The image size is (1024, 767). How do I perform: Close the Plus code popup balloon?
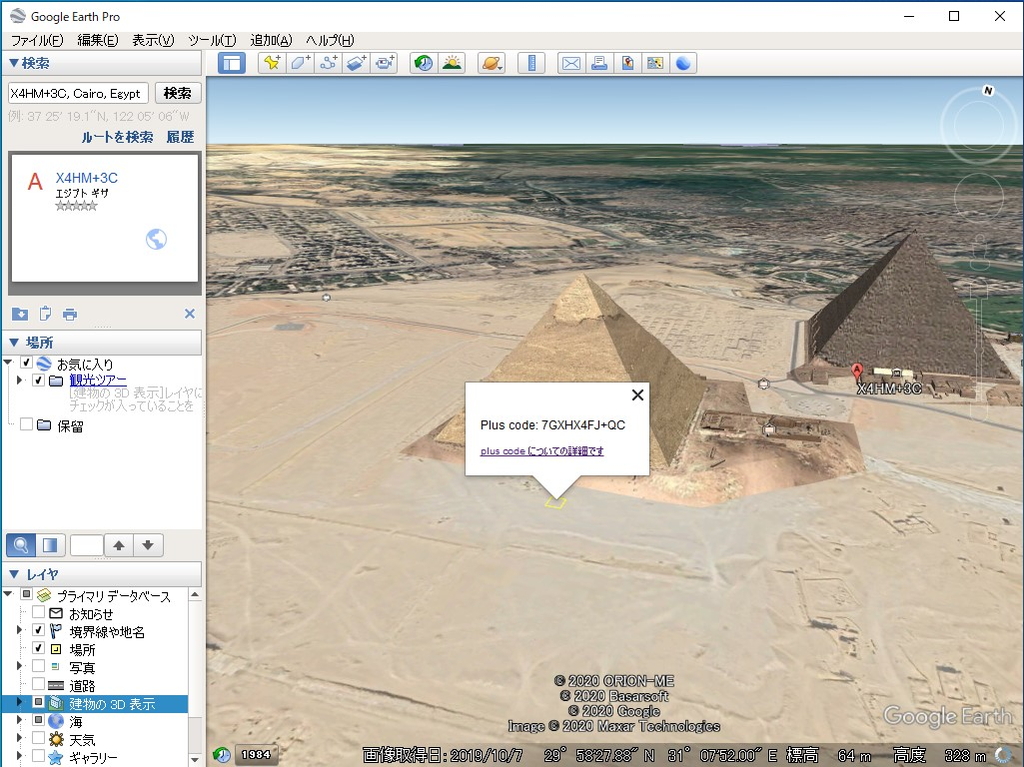point(637,395)
